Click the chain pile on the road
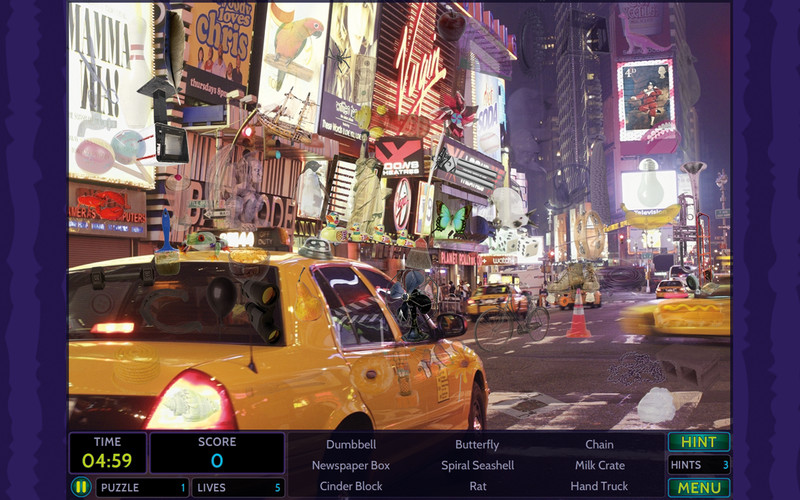Screen dimensions: 800x500 [x=636, y=368]
